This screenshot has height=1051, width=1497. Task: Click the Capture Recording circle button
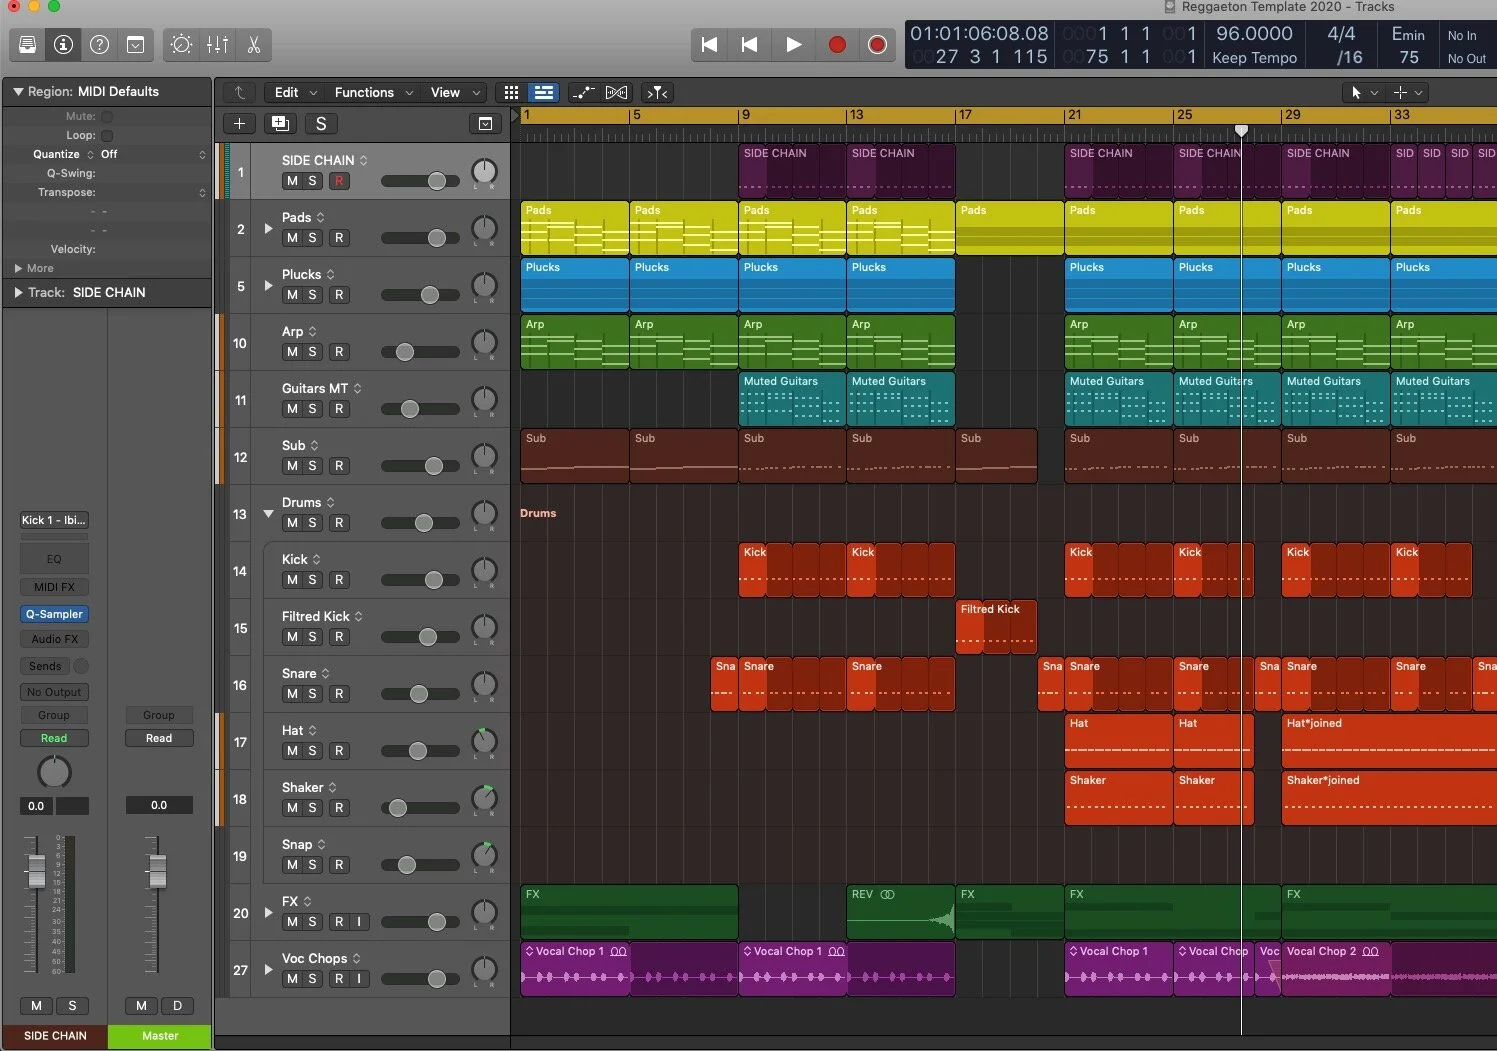click(x=877, y=44)
